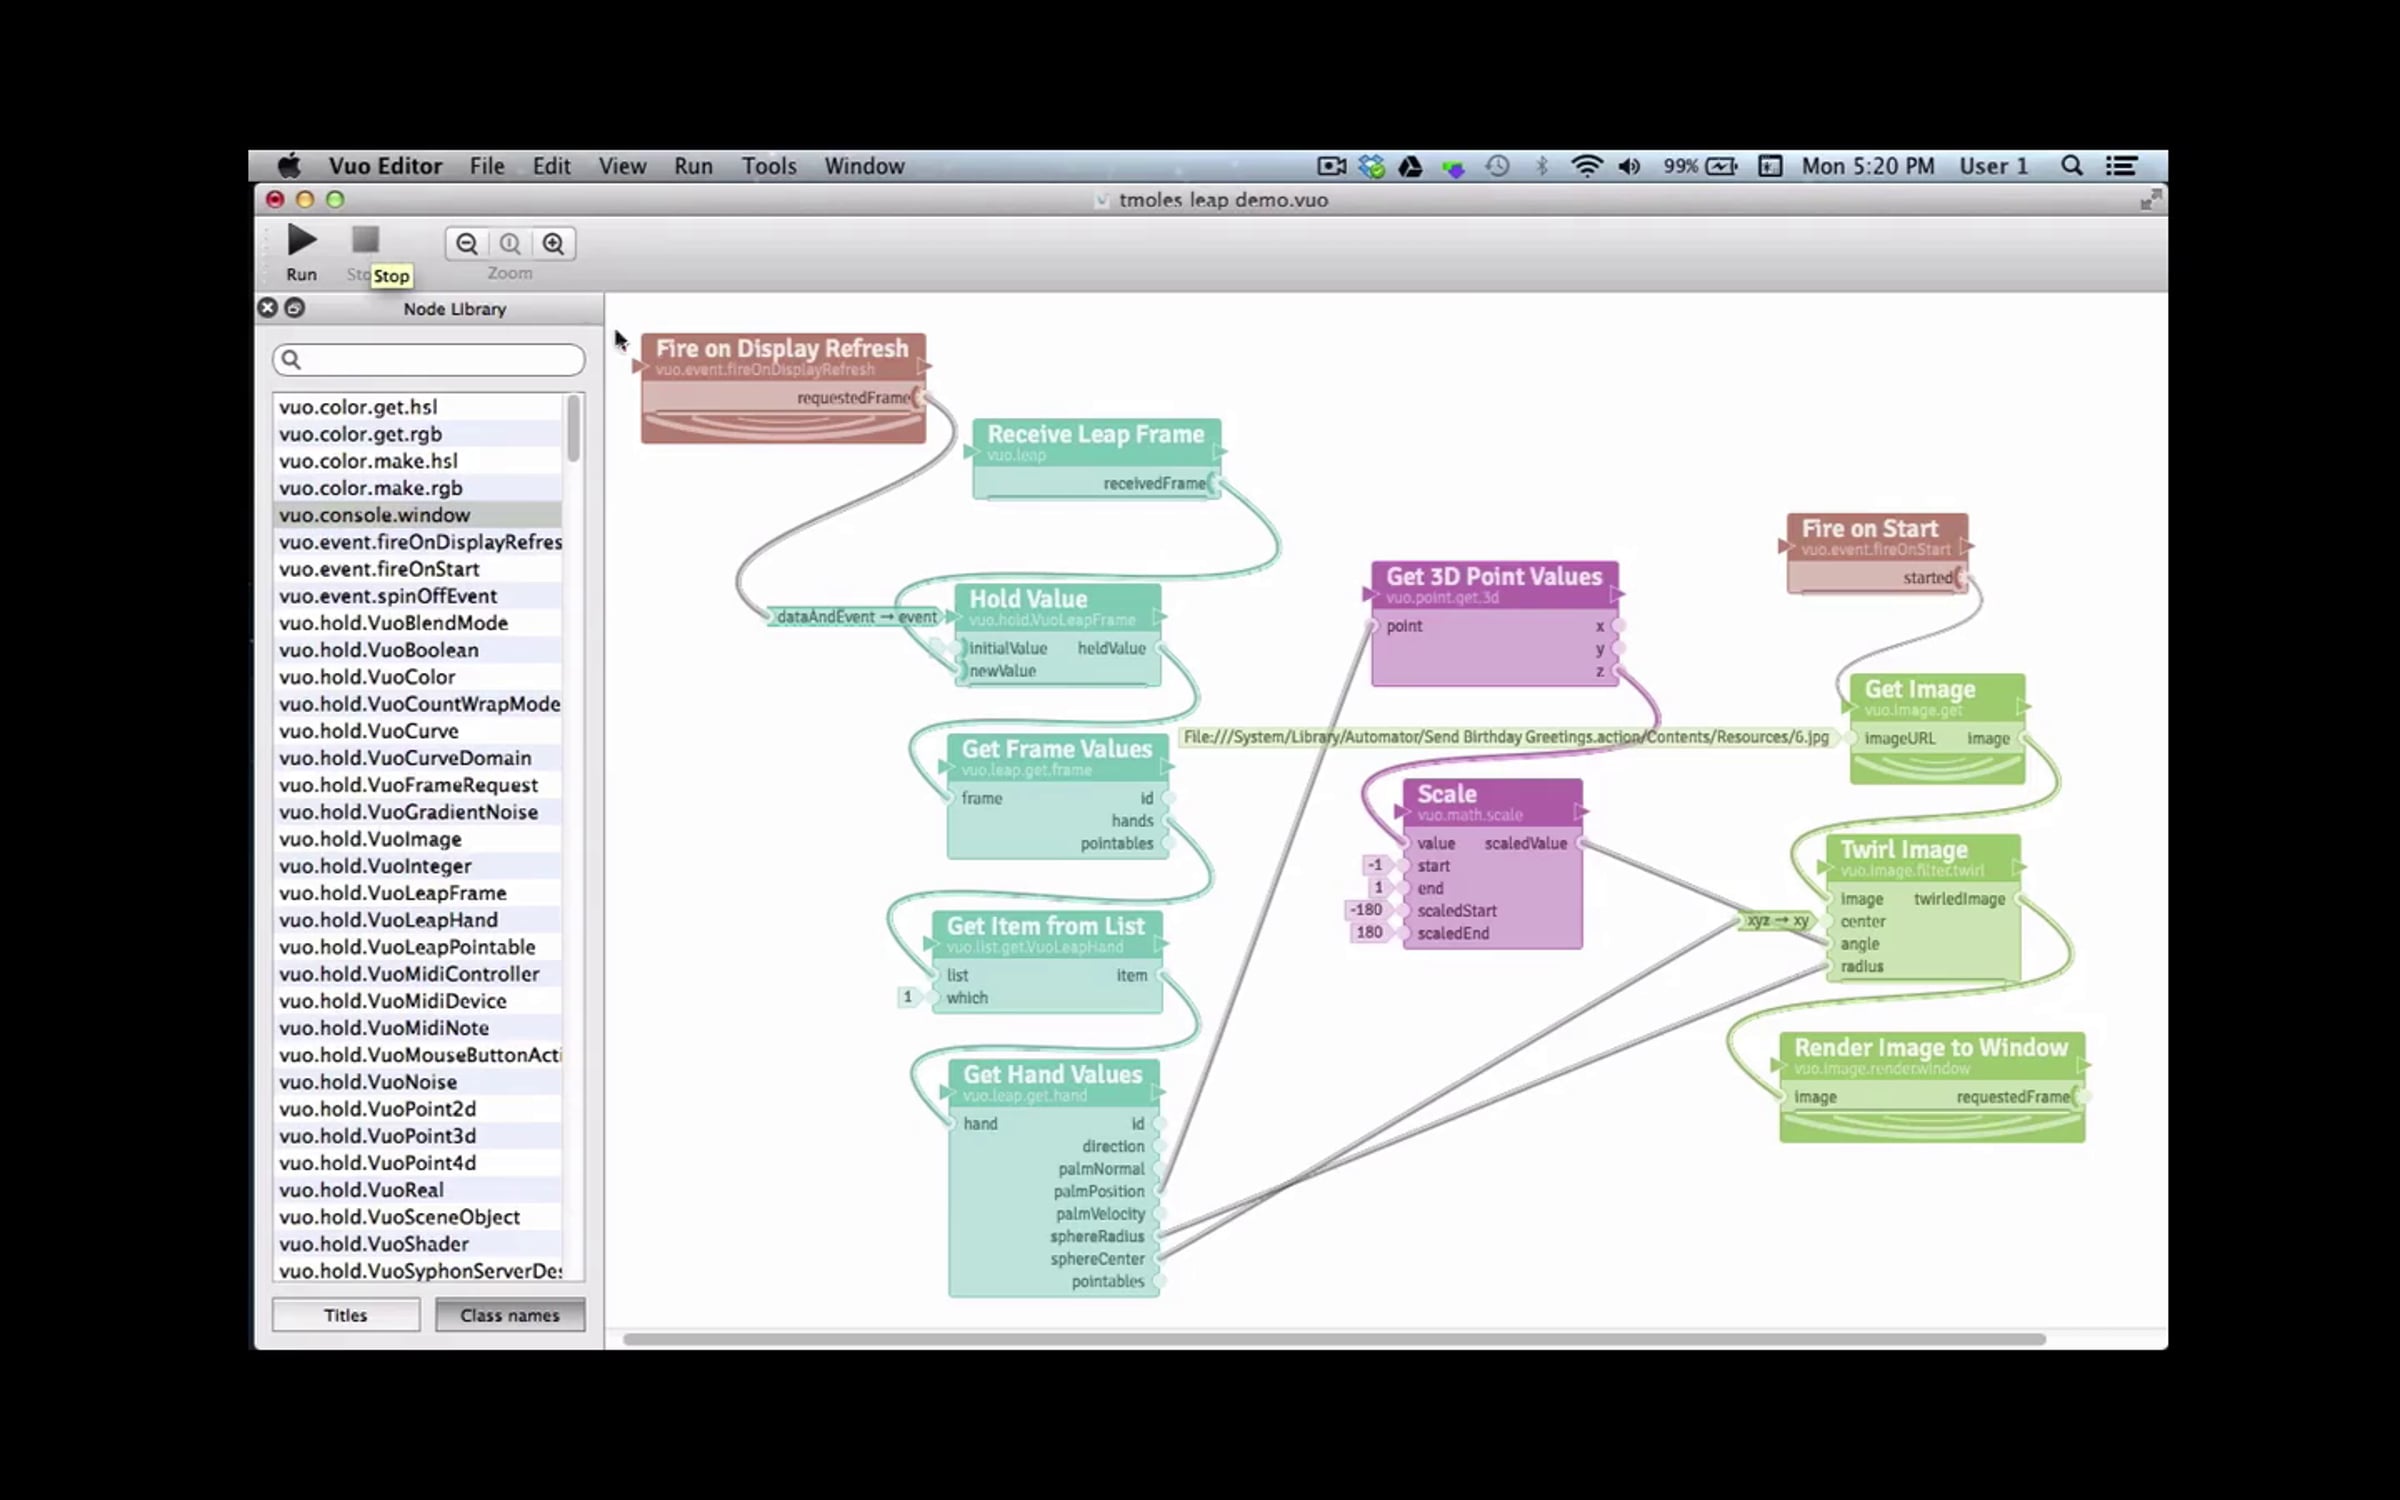Viewport: 2400px width, 1500px height.
Task: Click the volume icon in menu bar
Action: pos(1629,166)
